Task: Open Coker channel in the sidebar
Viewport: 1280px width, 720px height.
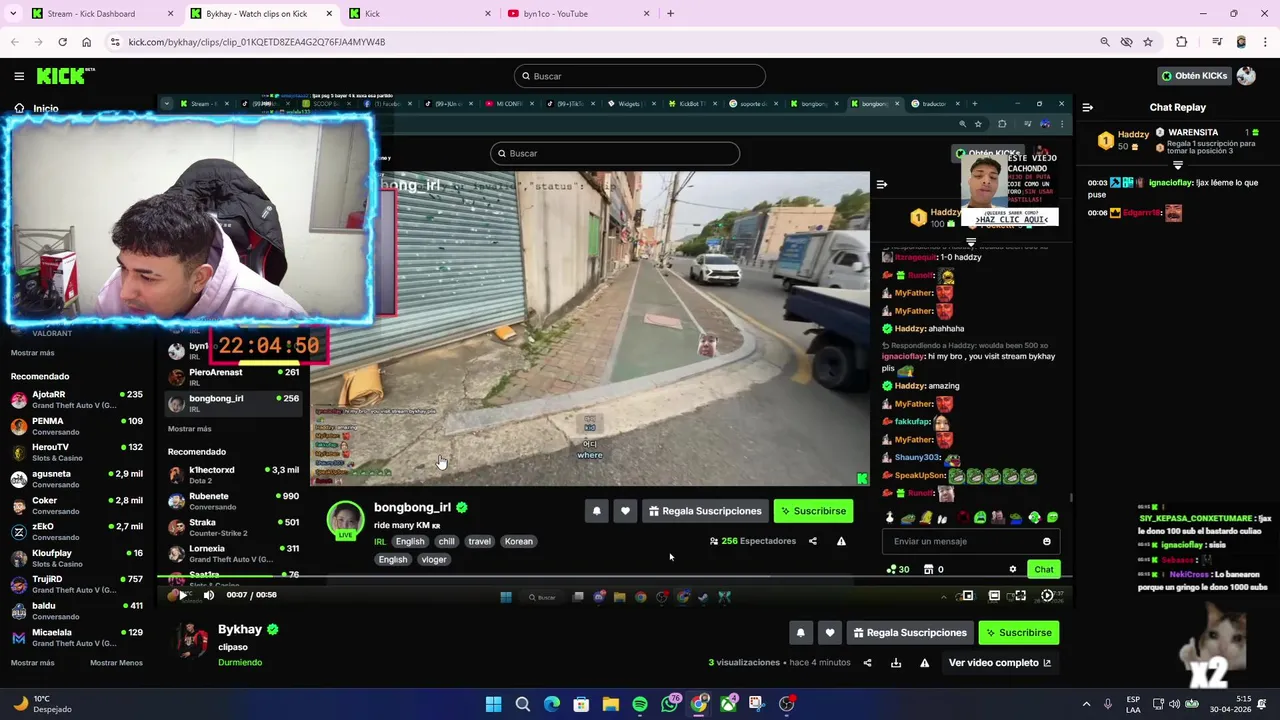Action: click(77, 505)
